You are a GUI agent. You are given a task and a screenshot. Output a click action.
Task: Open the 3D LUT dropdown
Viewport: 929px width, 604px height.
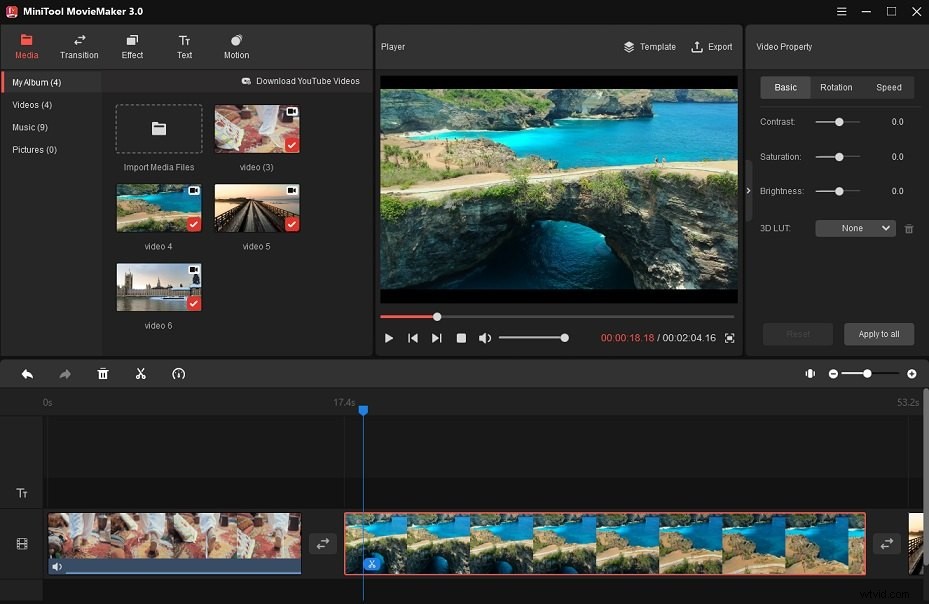(855, 228)
